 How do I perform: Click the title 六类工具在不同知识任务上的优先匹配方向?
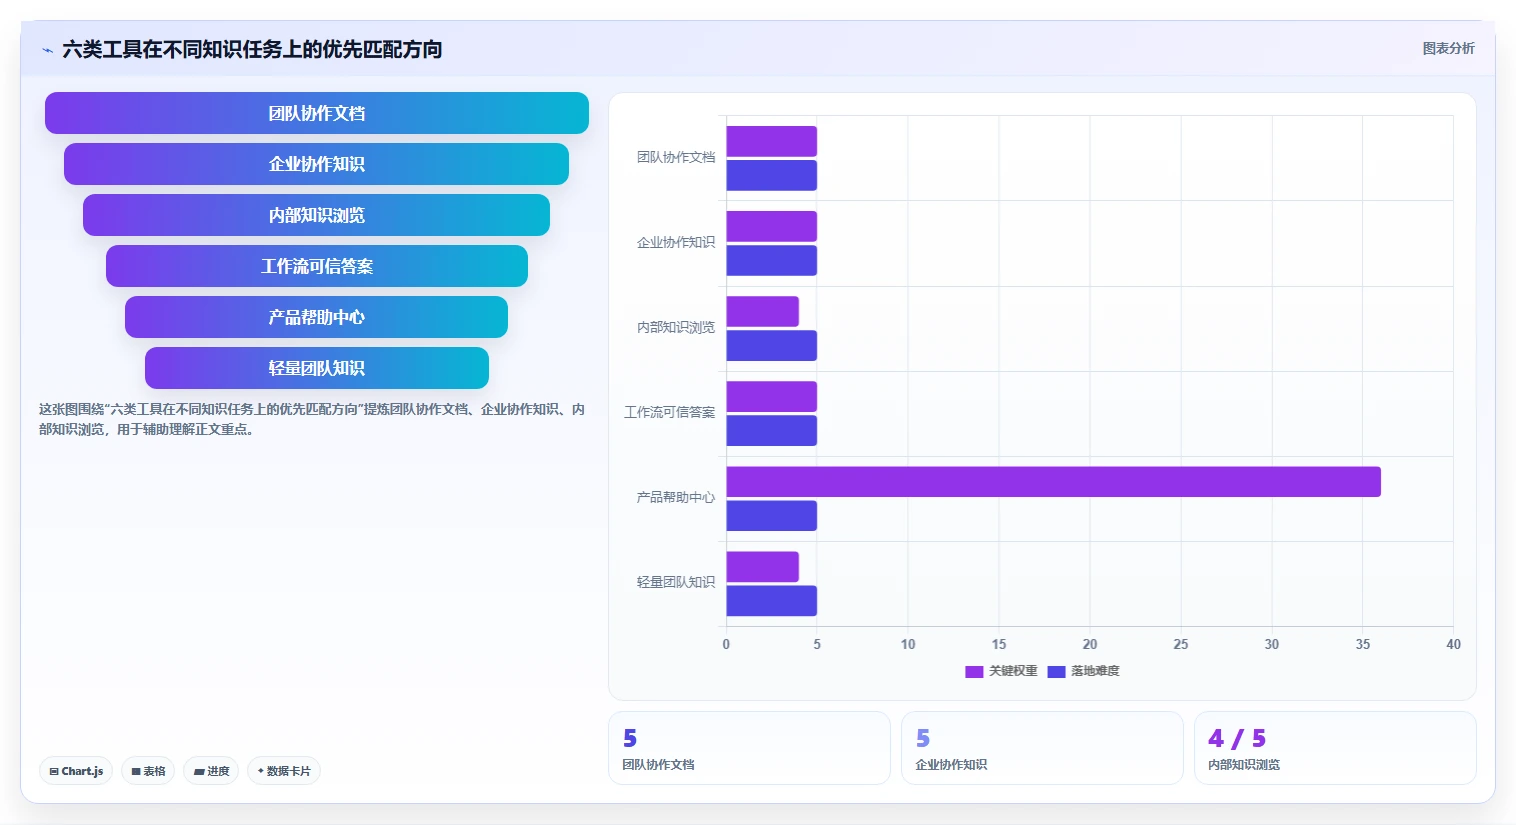tap(252, 49)
